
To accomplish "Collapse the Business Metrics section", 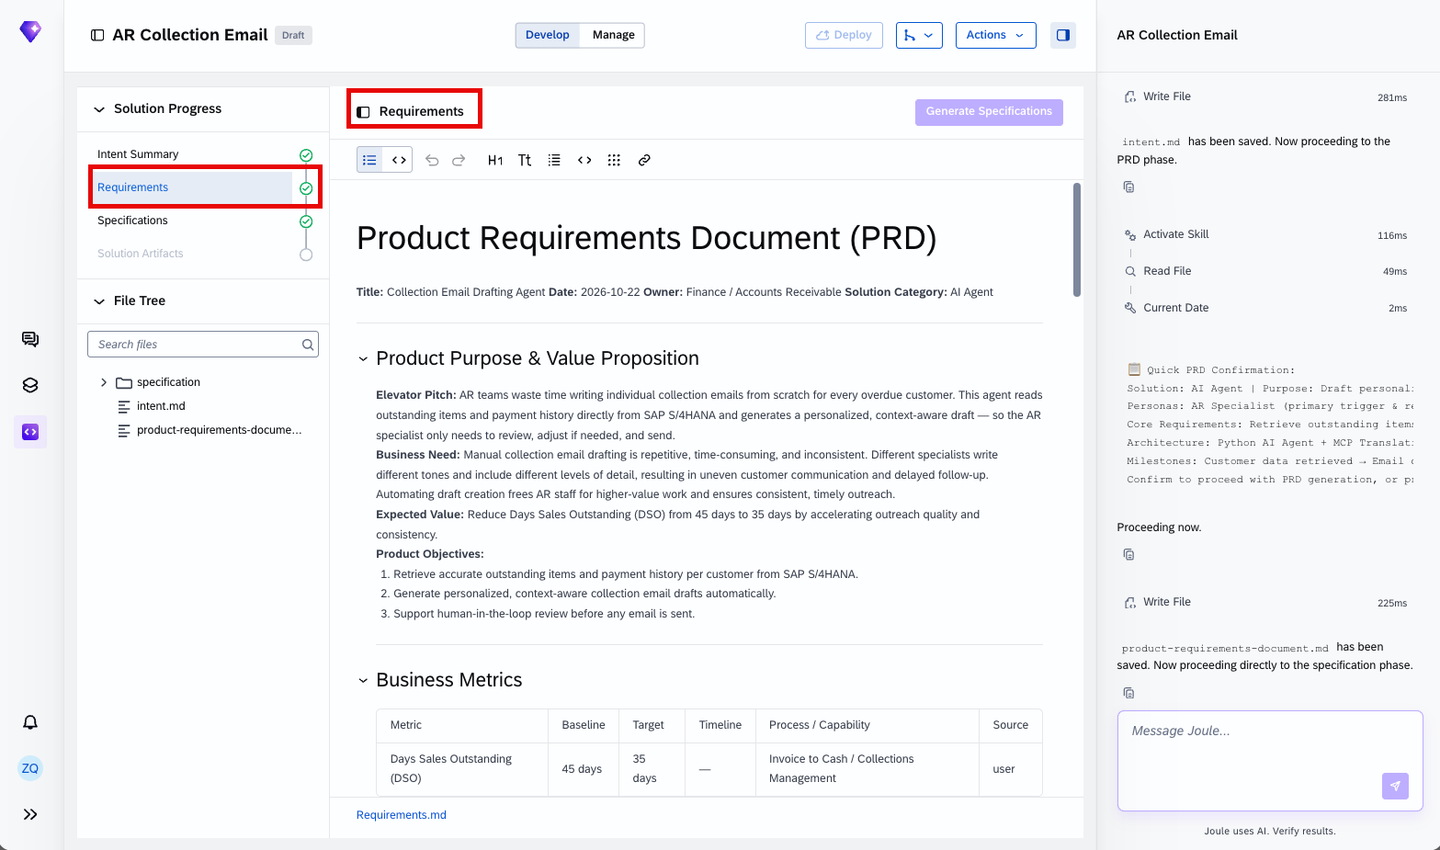I will click(363, 681).
